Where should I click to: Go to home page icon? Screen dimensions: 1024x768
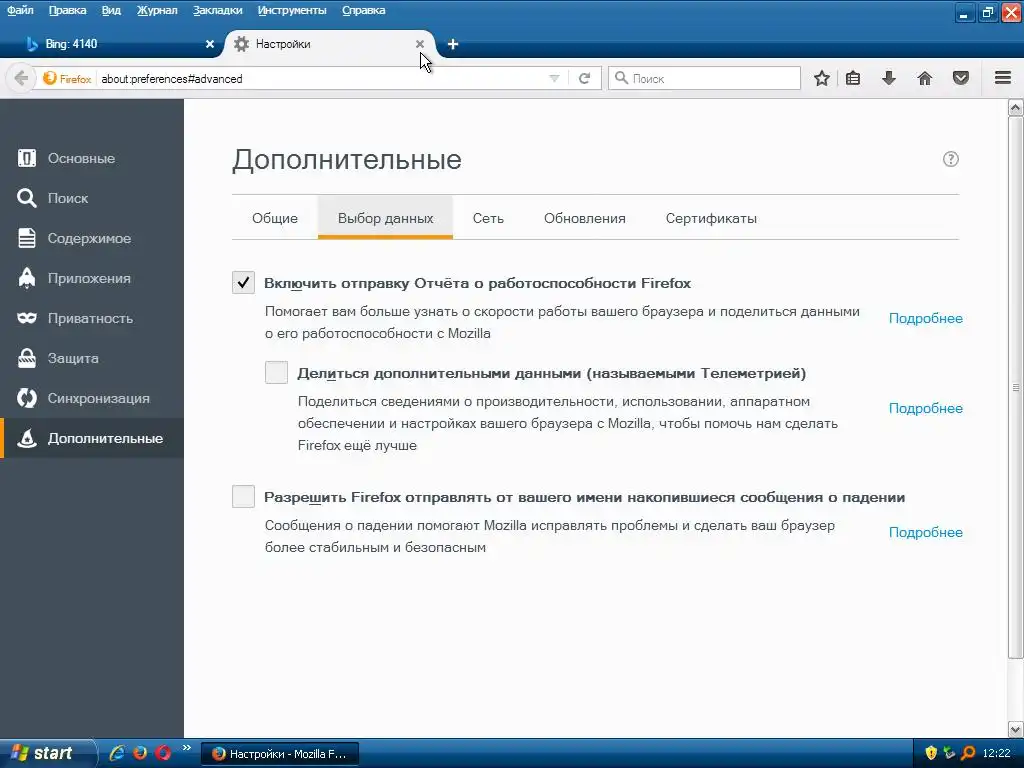pyautogui.click(x=924, y=78)
